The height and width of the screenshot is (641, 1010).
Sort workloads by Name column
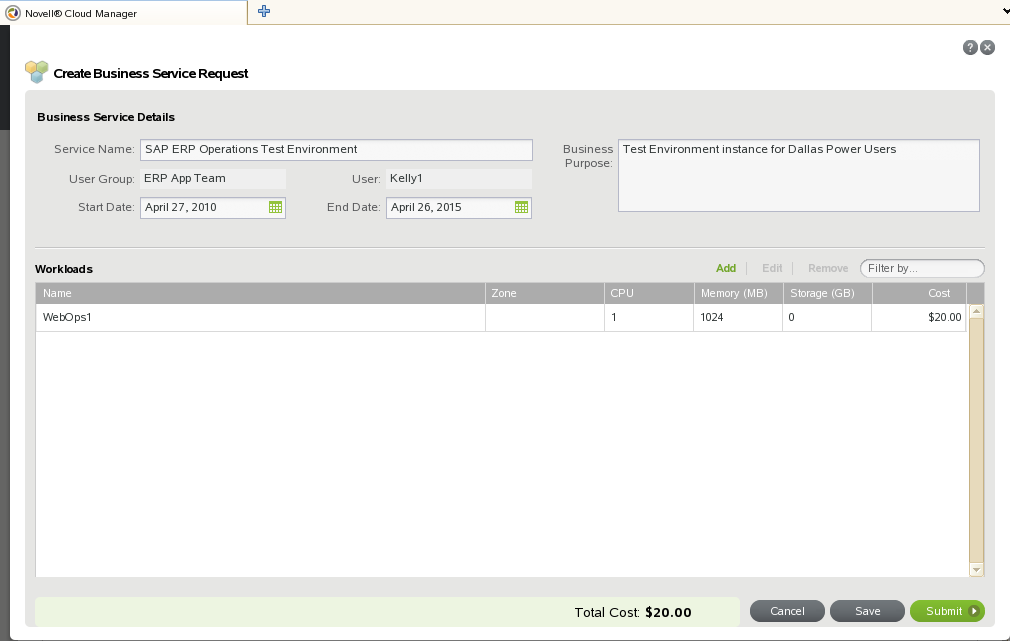[260, 293]
